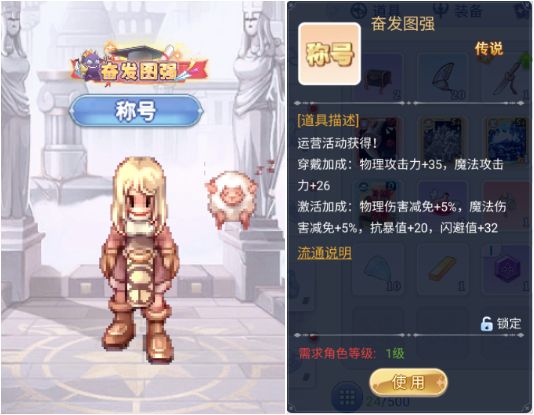This screenshot has width=534, height=415.
Task: Select the wing feather inventory item
Action: [443, 75]
